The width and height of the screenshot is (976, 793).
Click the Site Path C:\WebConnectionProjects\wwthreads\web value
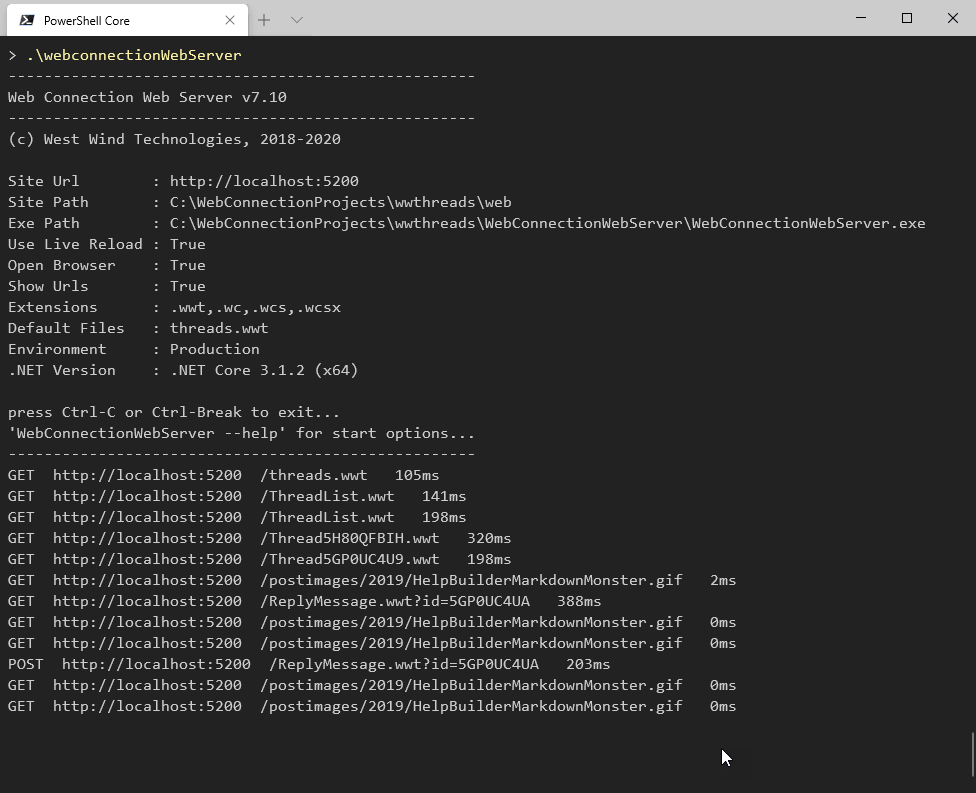[340, 202]
